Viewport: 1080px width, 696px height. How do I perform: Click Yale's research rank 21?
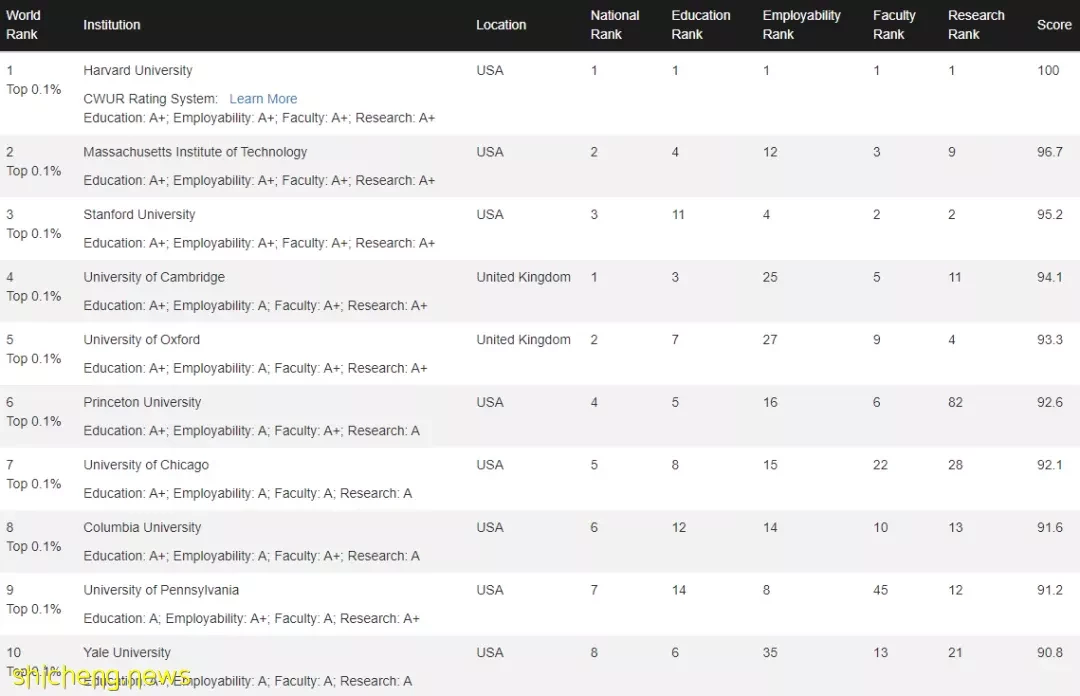[x=955, y=653]
